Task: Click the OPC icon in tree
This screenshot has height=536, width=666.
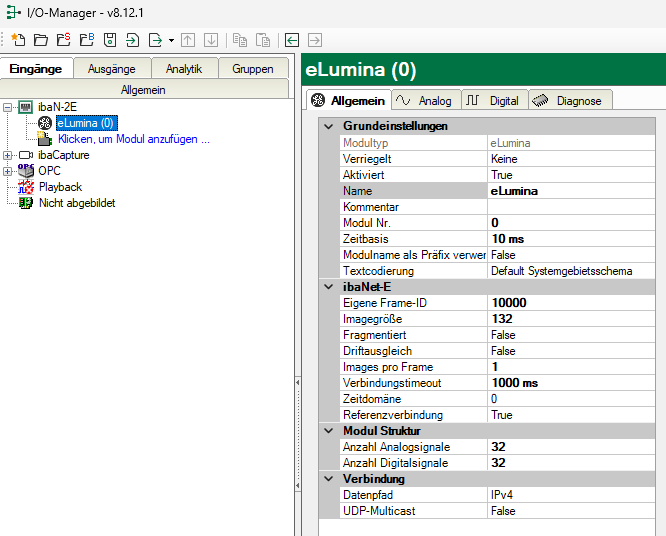Action: 27,171
